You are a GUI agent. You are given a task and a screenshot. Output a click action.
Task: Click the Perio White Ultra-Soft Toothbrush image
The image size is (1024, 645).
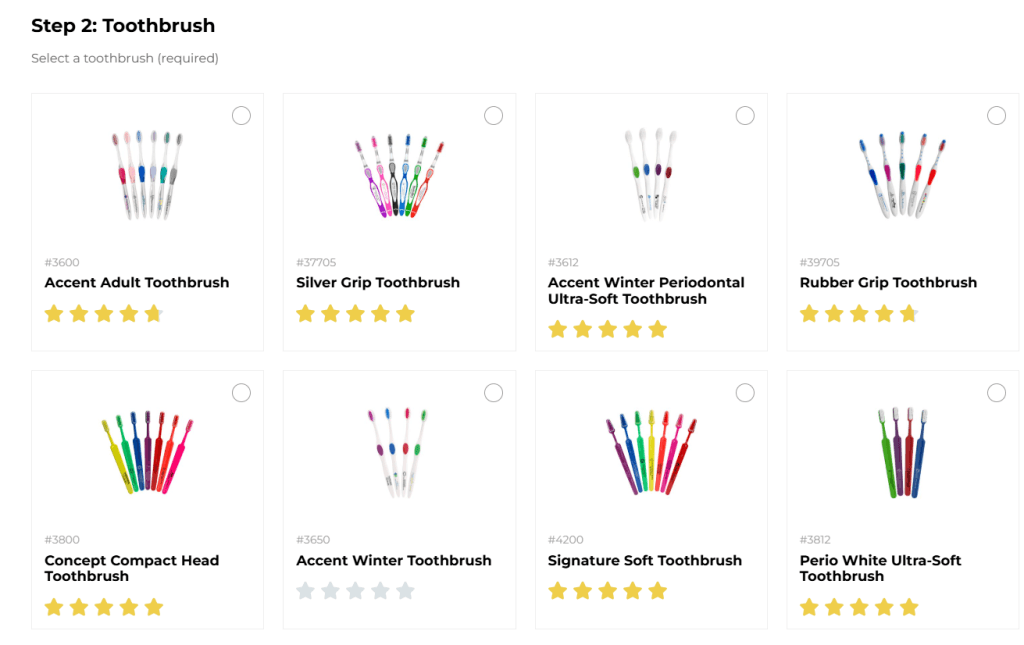pos(902,453)
